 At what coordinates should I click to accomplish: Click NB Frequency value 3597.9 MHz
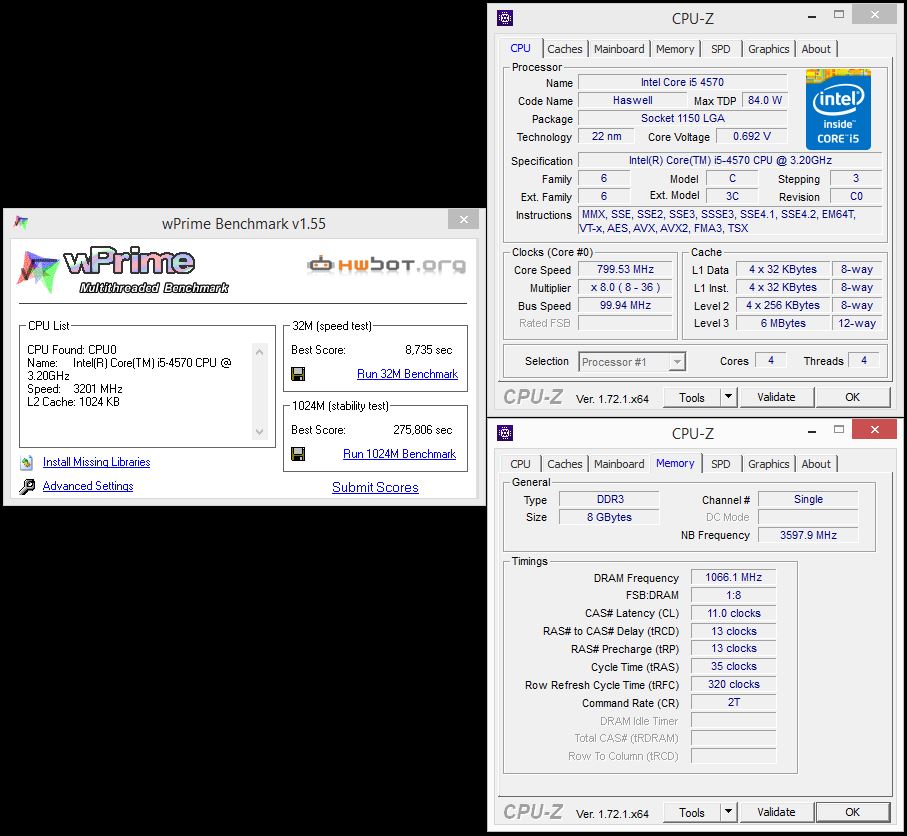click(808, 535)
